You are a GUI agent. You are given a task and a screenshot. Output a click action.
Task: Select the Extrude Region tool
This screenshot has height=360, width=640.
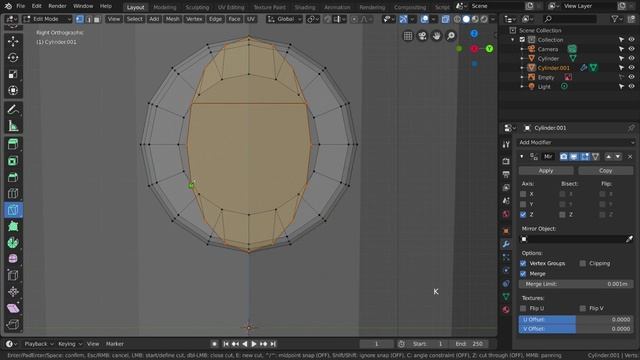click(13, 144)
